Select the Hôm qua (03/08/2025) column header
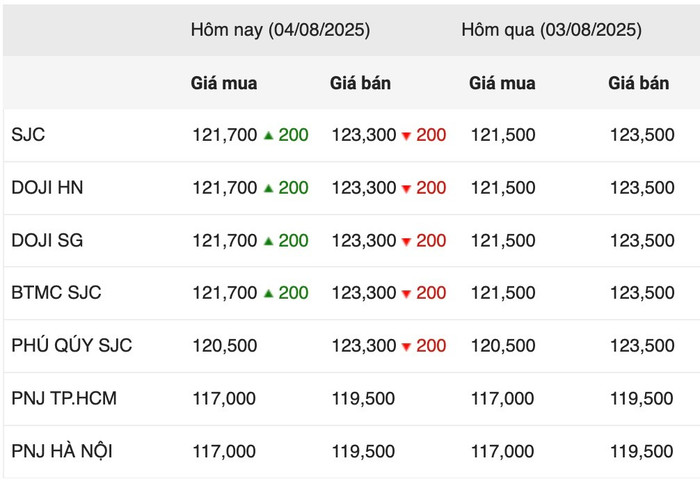The image size is (700, 482). tap(552, 30)
